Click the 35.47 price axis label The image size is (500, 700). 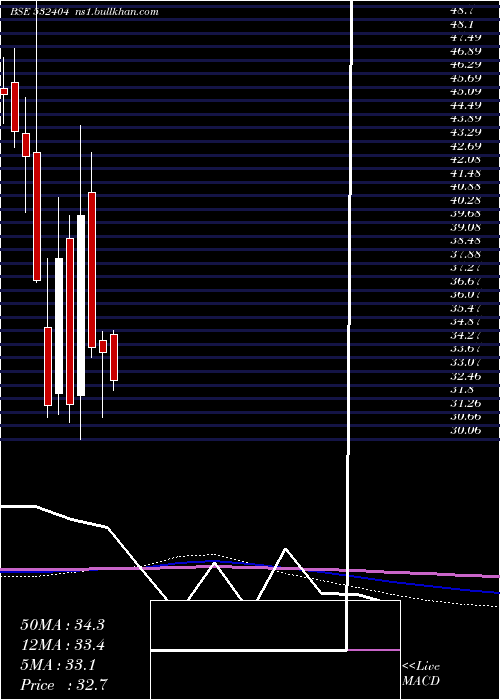pyautogui.click(x=466, y=308)
